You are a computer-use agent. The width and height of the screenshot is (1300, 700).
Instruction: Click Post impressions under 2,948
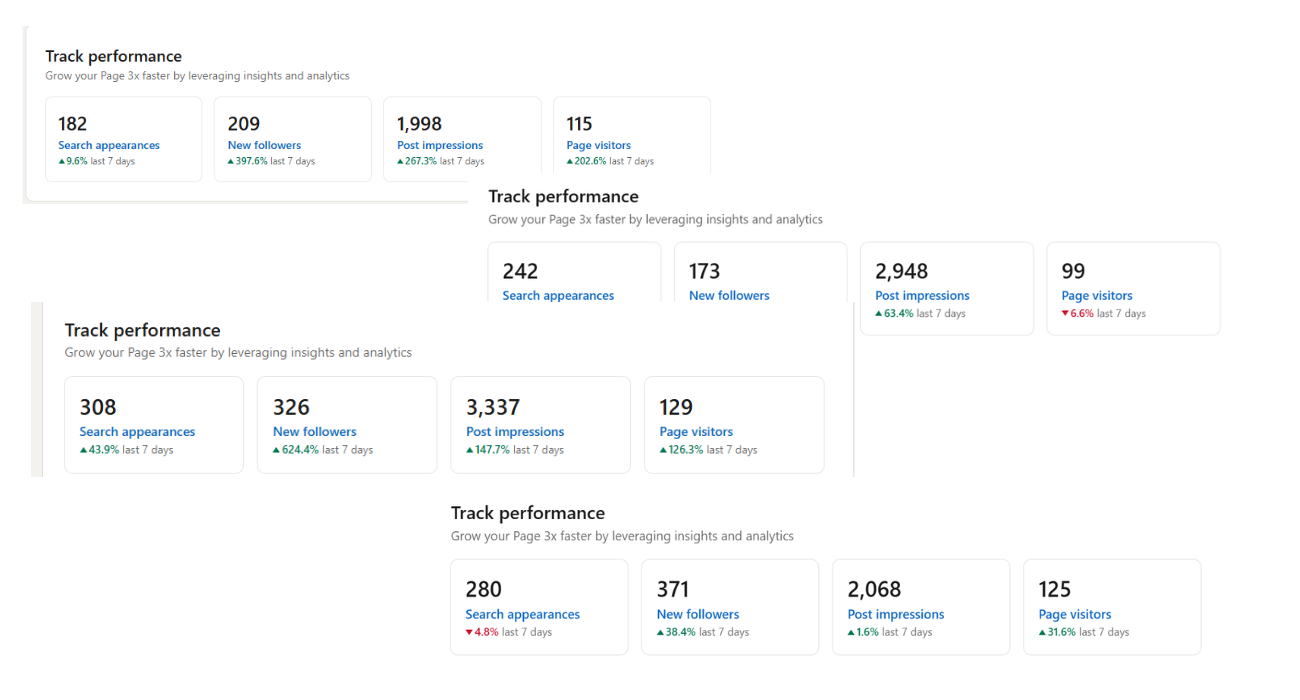[922, 295]
